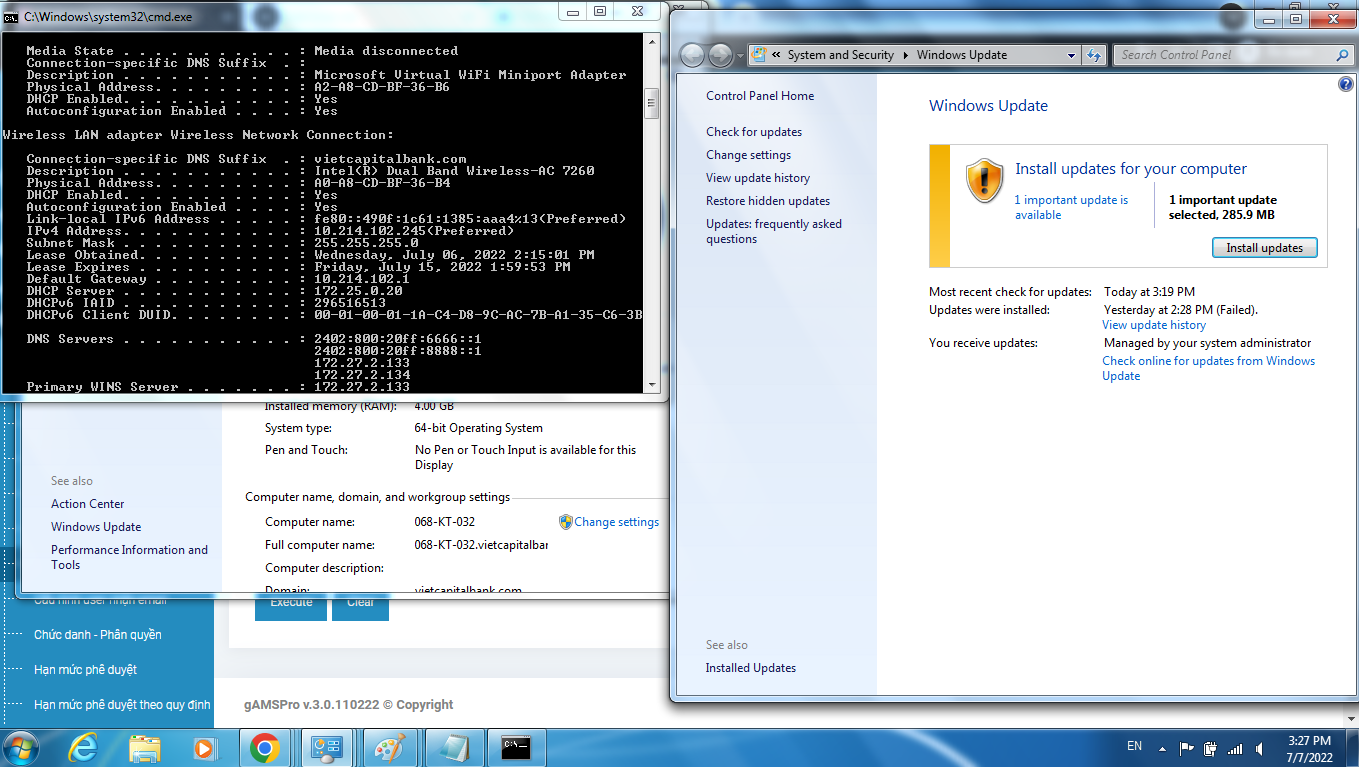Screen dimensions: 1359x767
Task: Open the wireless network signal tray icon
Action: (1235, 748)
